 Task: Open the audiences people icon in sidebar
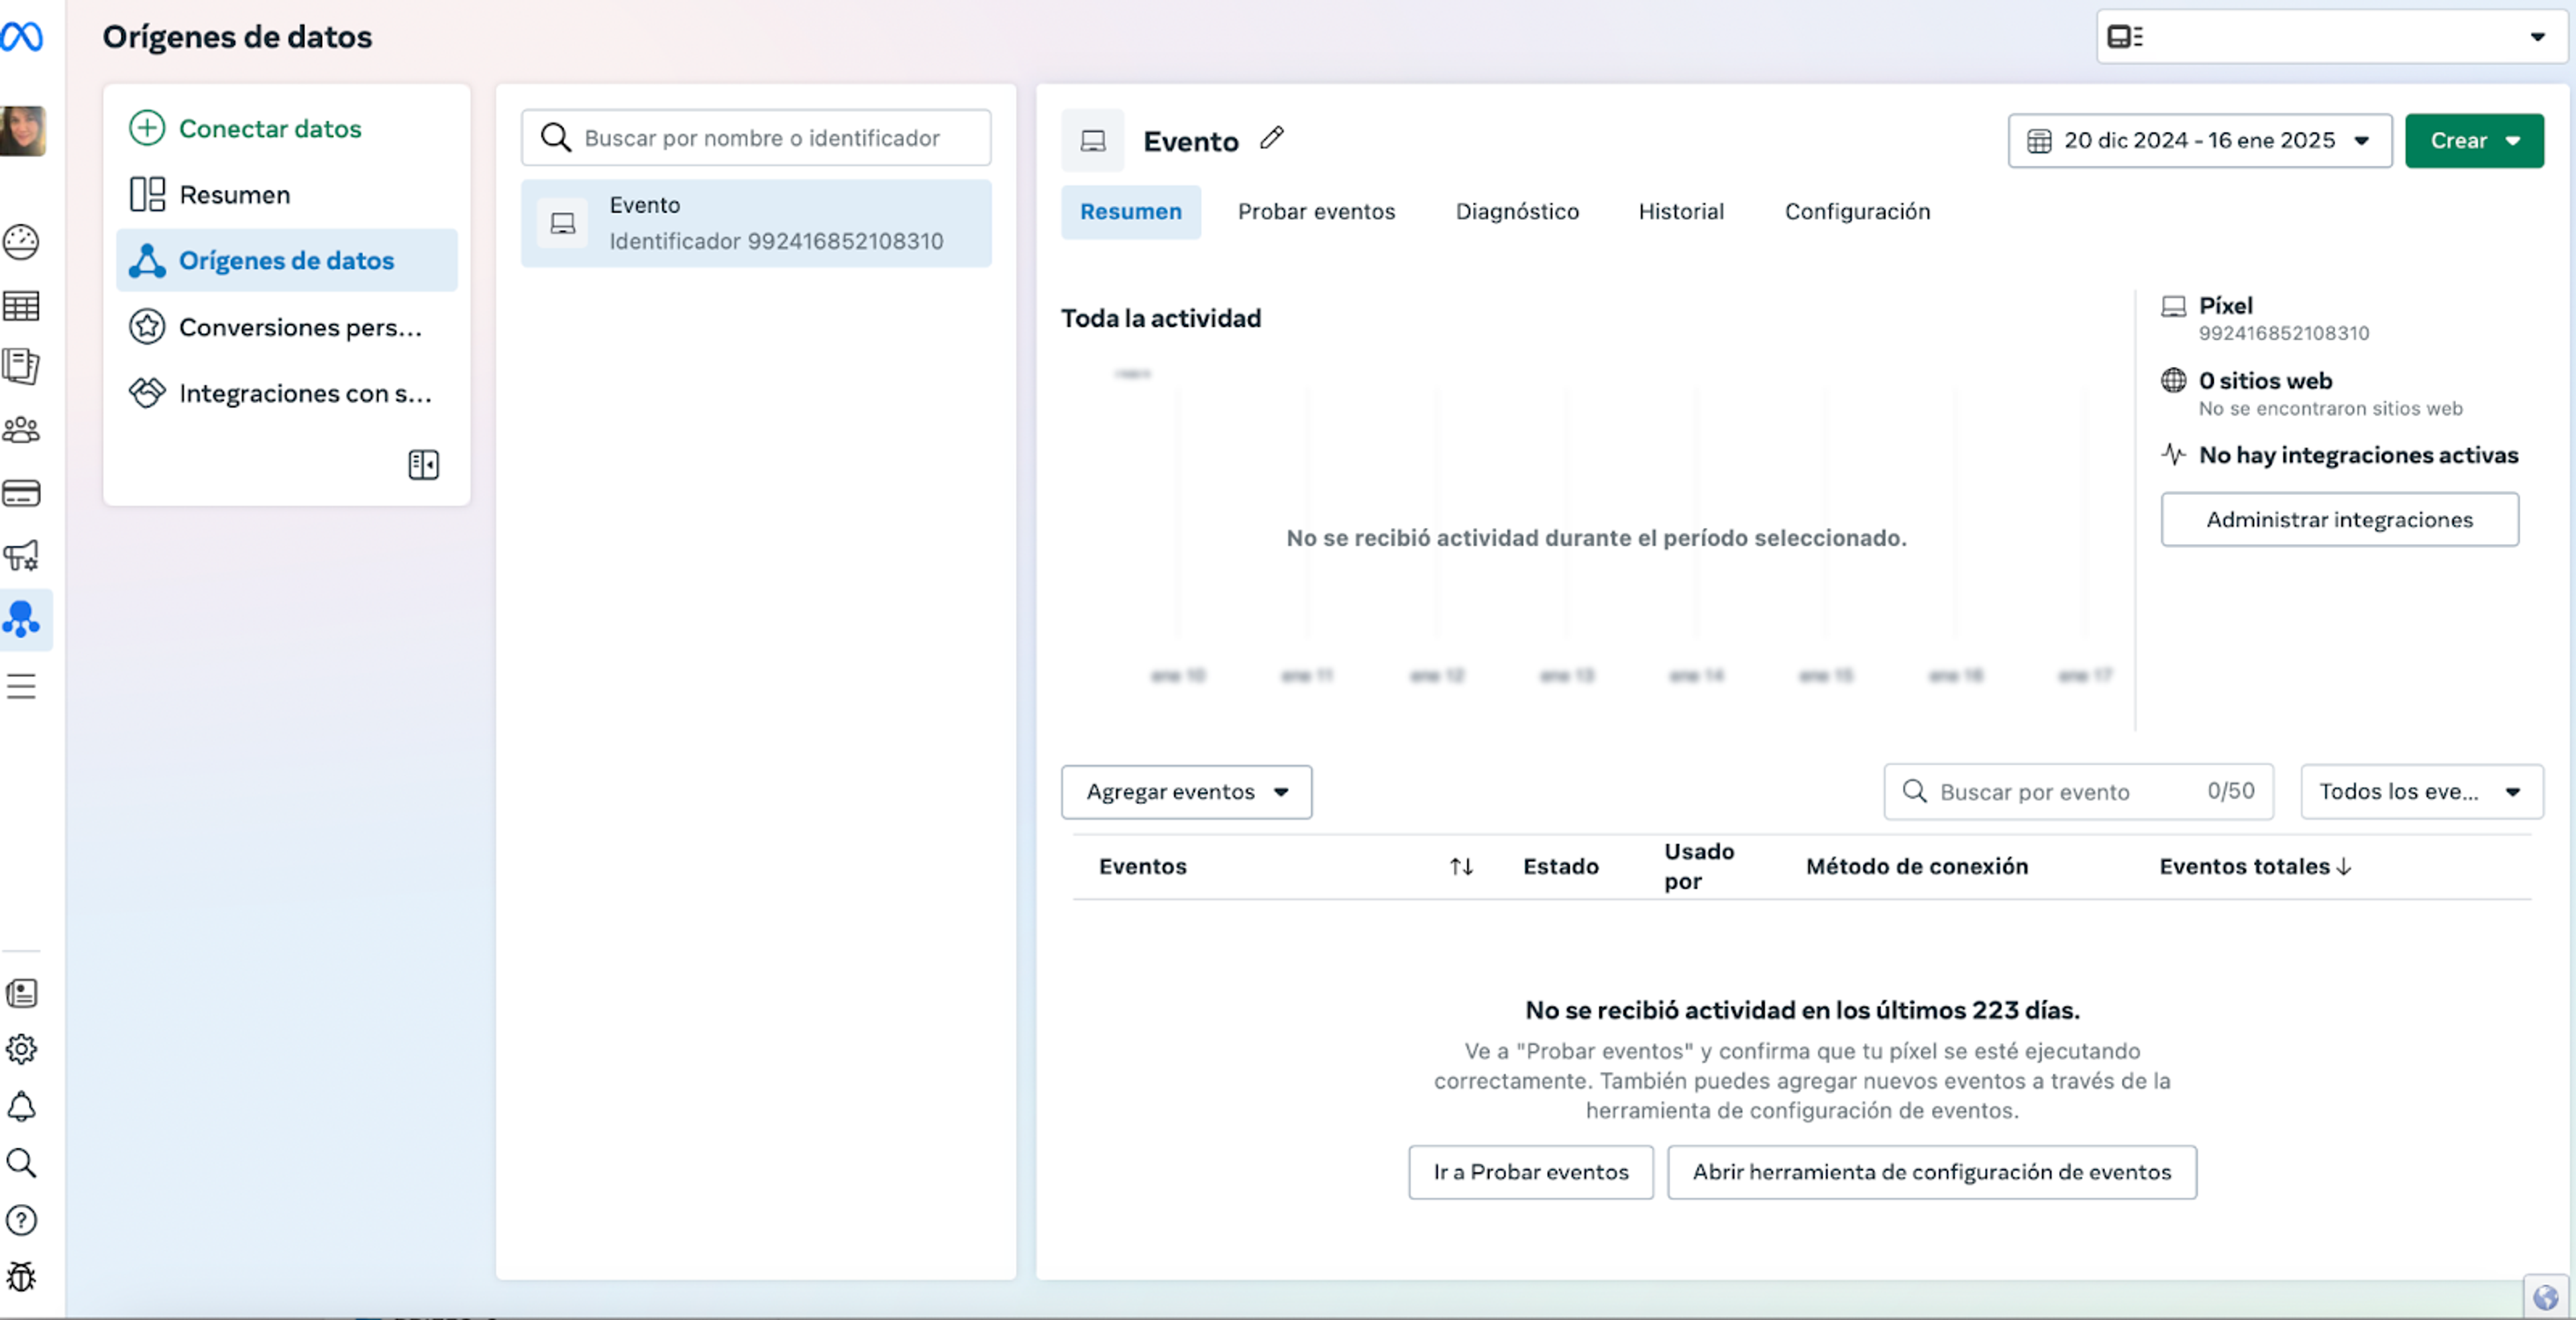pos(21,430)
